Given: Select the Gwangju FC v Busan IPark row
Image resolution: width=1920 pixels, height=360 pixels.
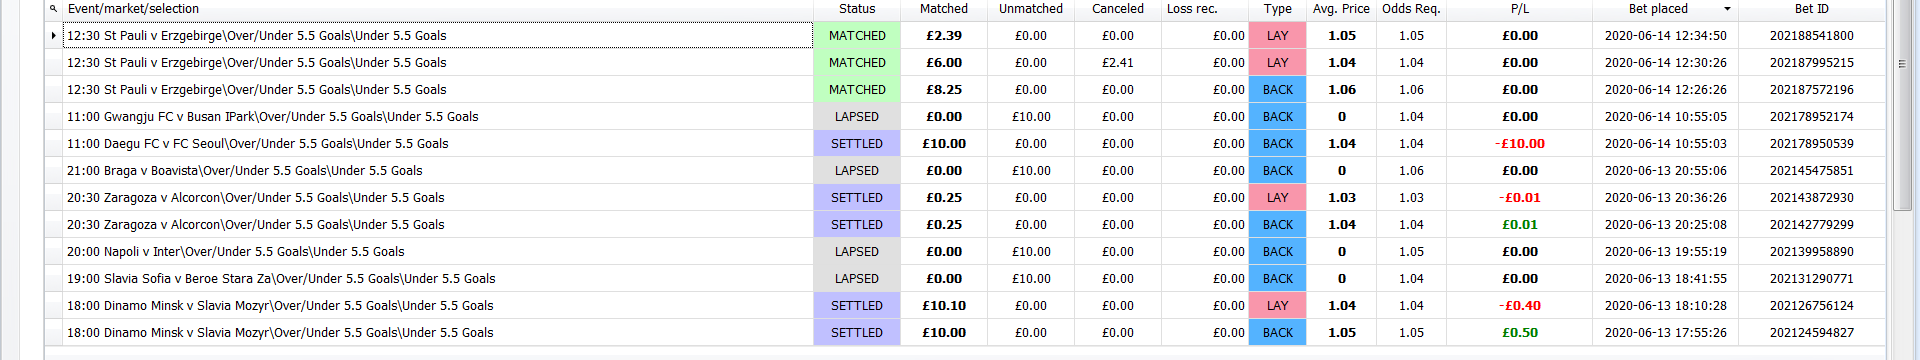Looking at the screenshot, I should point(965,117).
